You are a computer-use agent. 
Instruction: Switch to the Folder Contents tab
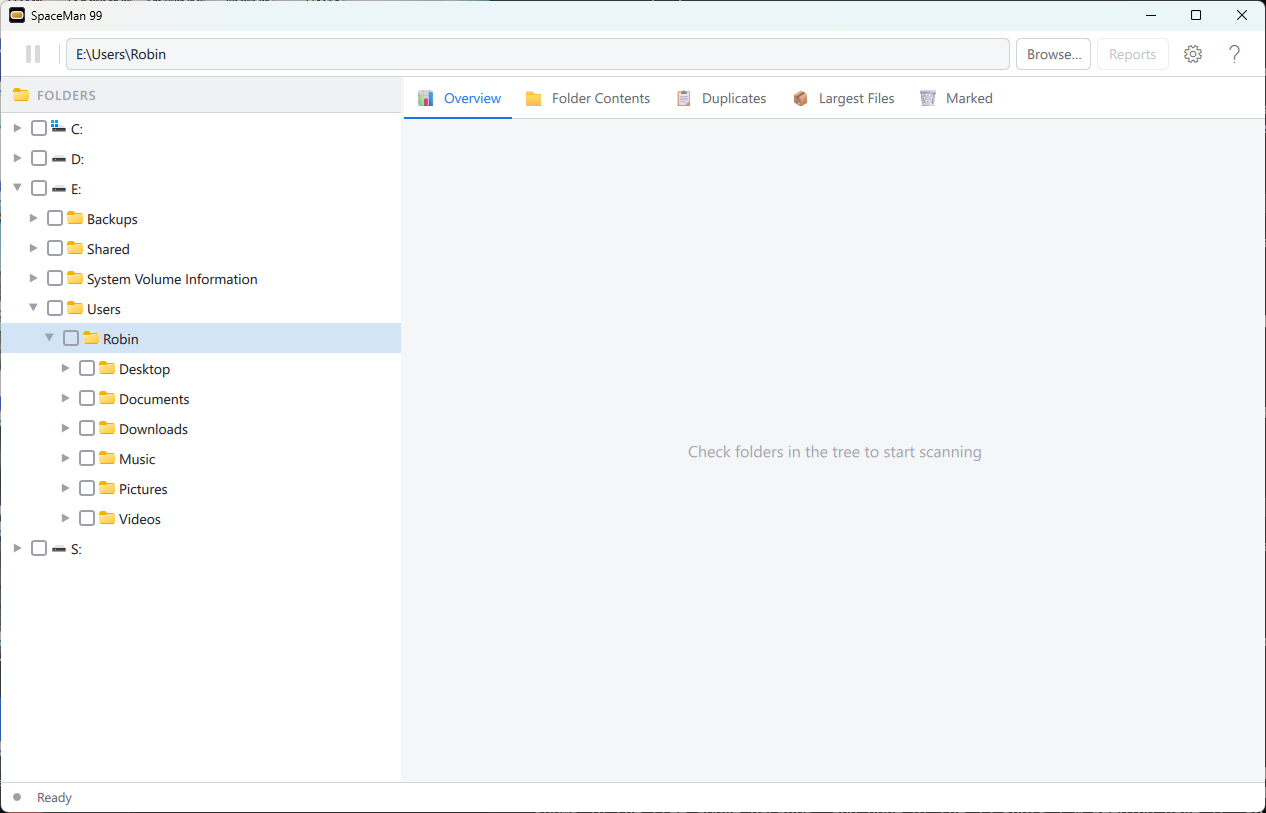click(x=588, y=98)
